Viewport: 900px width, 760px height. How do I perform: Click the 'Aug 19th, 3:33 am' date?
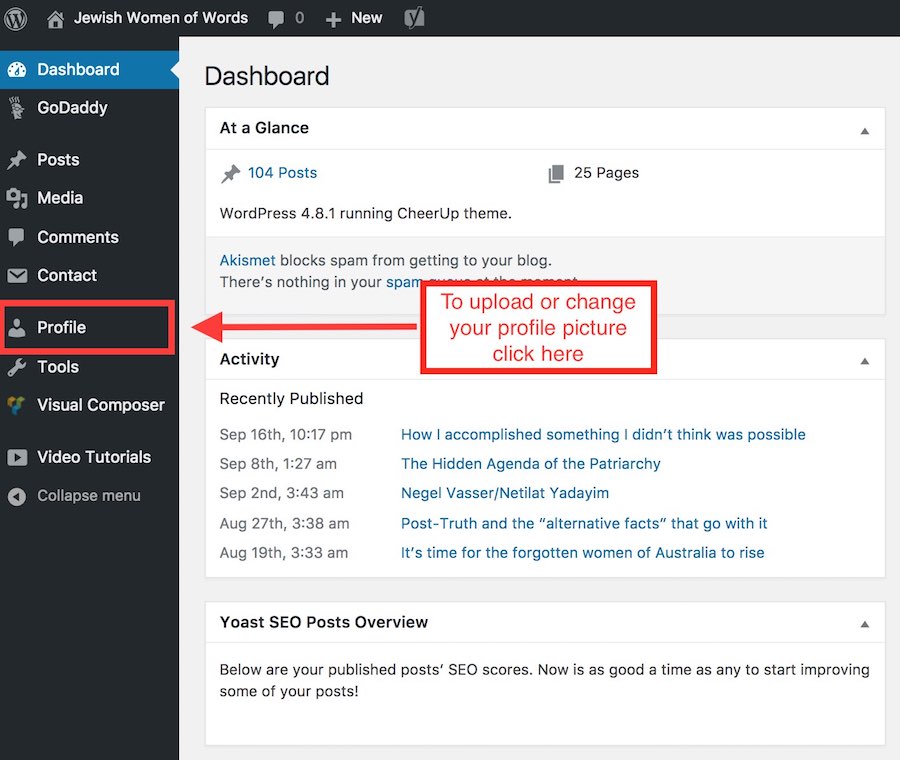[284, 553]
